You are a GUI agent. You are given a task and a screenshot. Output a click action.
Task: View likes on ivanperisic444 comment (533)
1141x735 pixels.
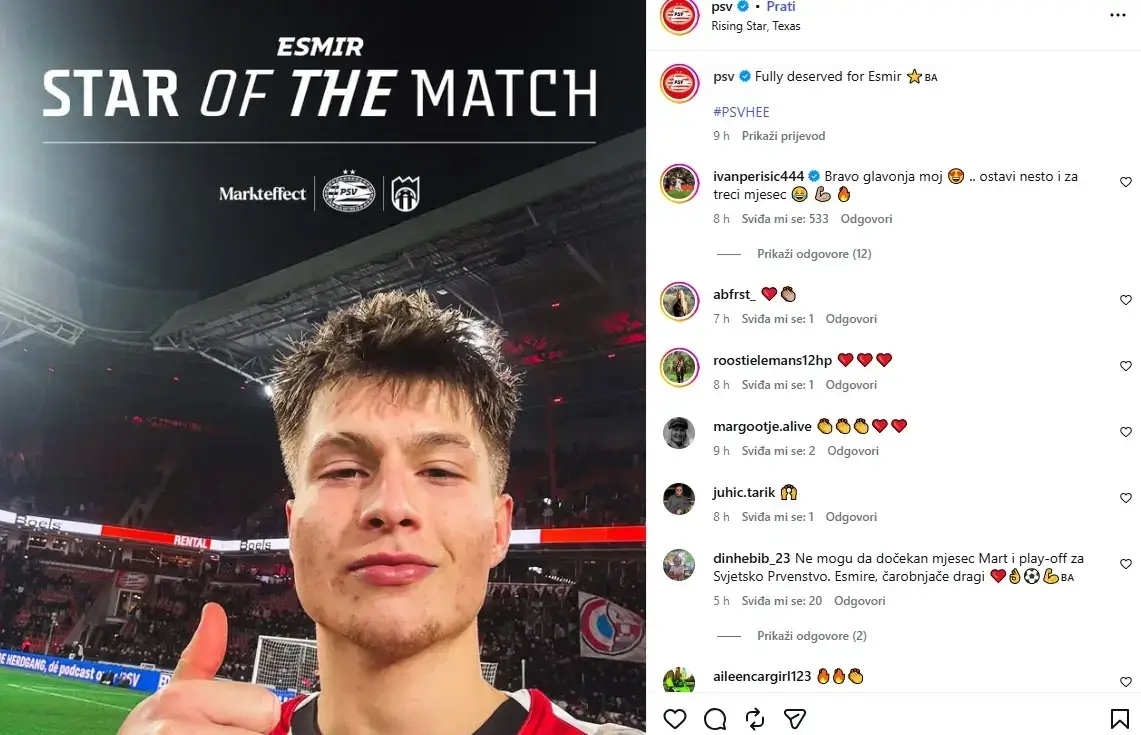(x=784, y=219)
